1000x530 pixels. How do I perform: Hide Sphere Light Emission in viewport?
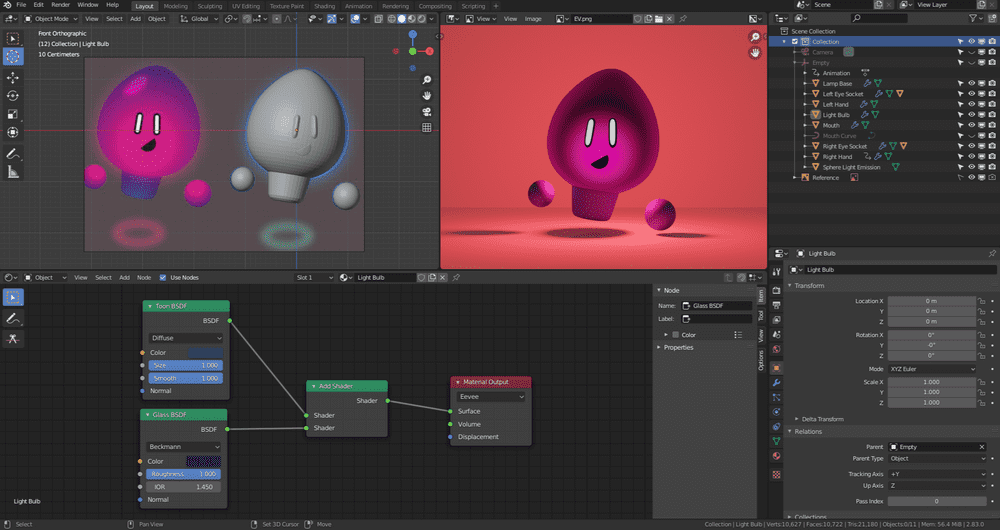[971, 167]
